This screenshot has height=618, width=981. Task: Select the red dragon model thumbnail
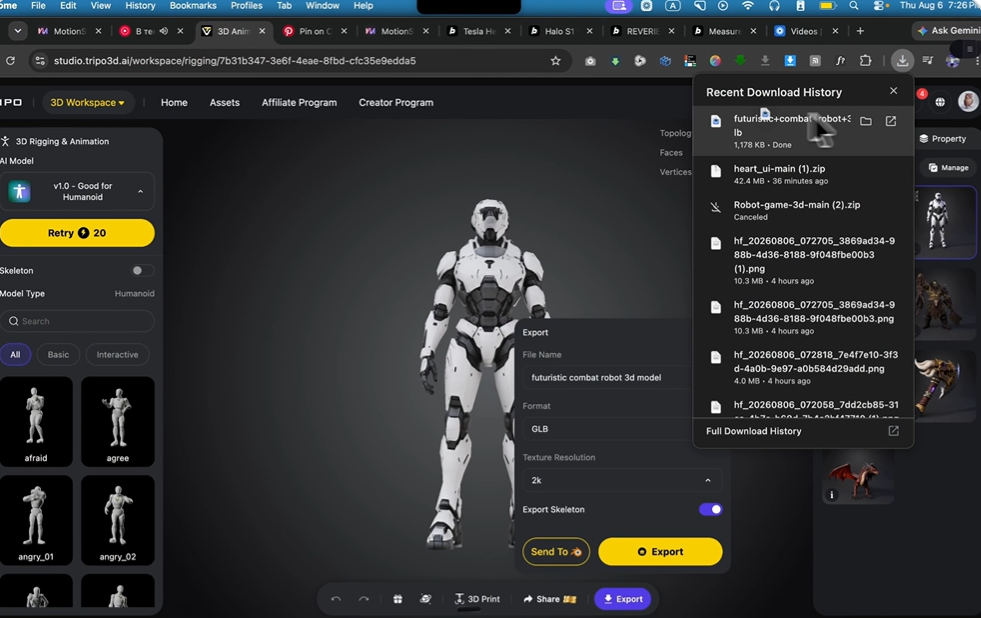[x=858, y=477]
